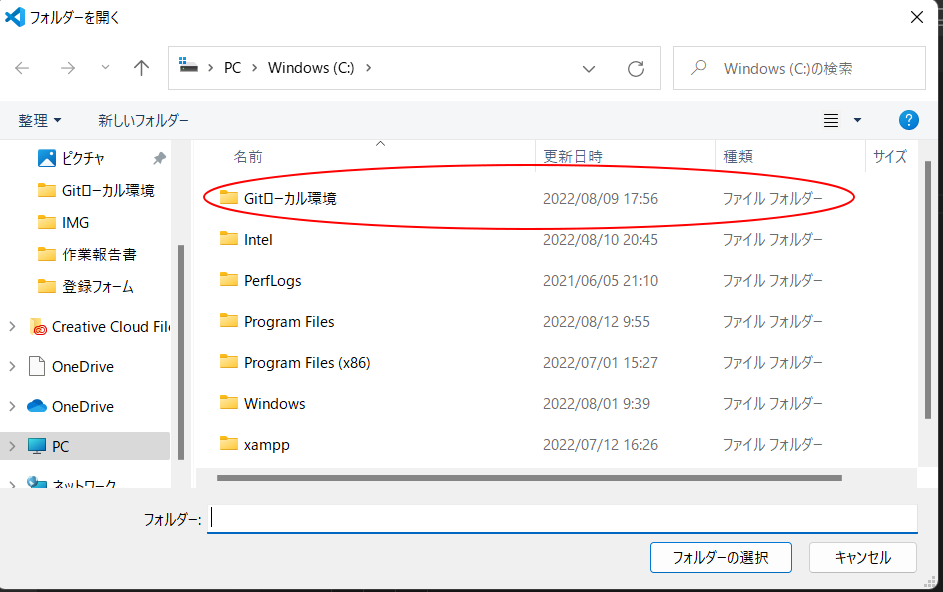Click the フォルダー name input field

561,518
